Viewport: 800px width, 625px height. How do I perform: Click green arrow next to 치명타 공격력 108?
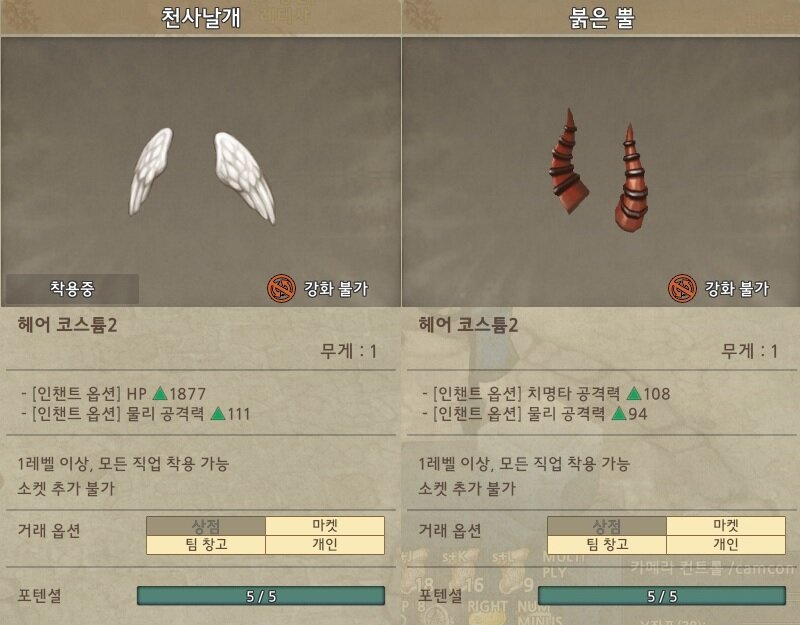pos(634,393)
